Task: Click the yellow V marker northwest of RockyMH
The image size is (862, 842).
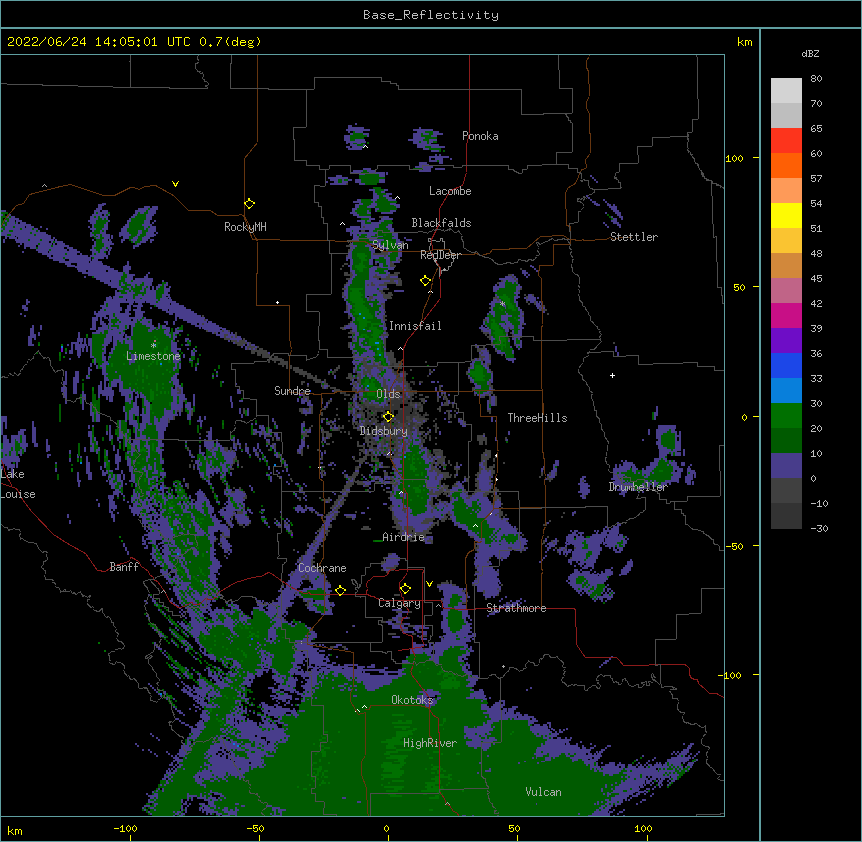Action: coord(175,184)
